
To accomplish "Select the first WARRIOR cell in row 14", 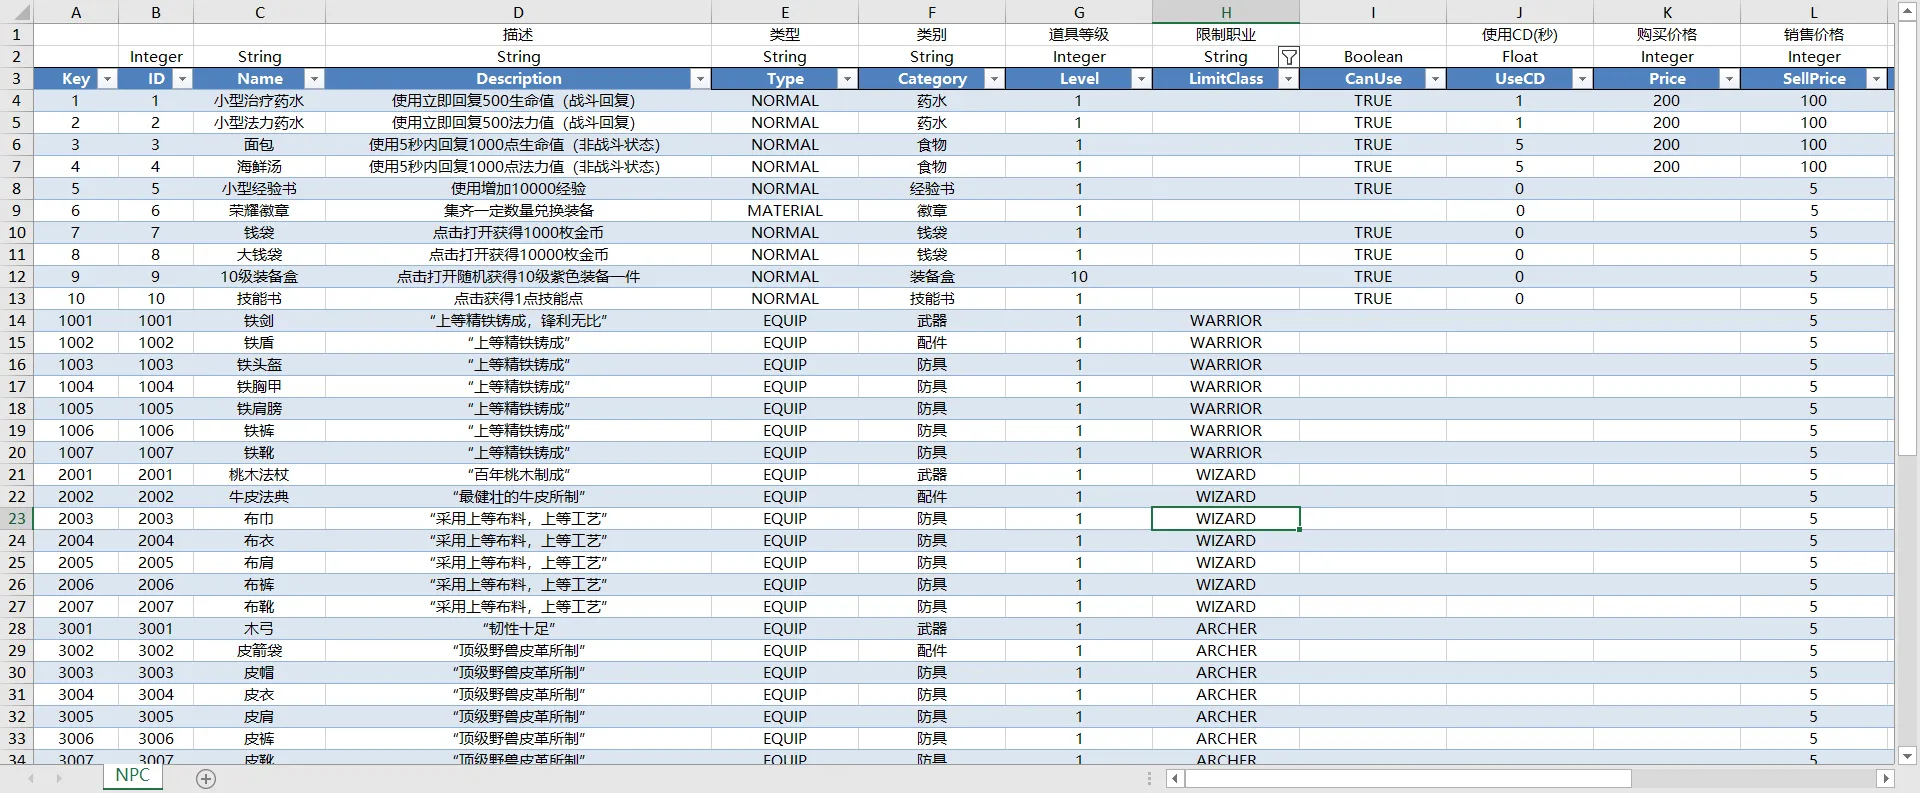I will click(x=1225, y=321).
